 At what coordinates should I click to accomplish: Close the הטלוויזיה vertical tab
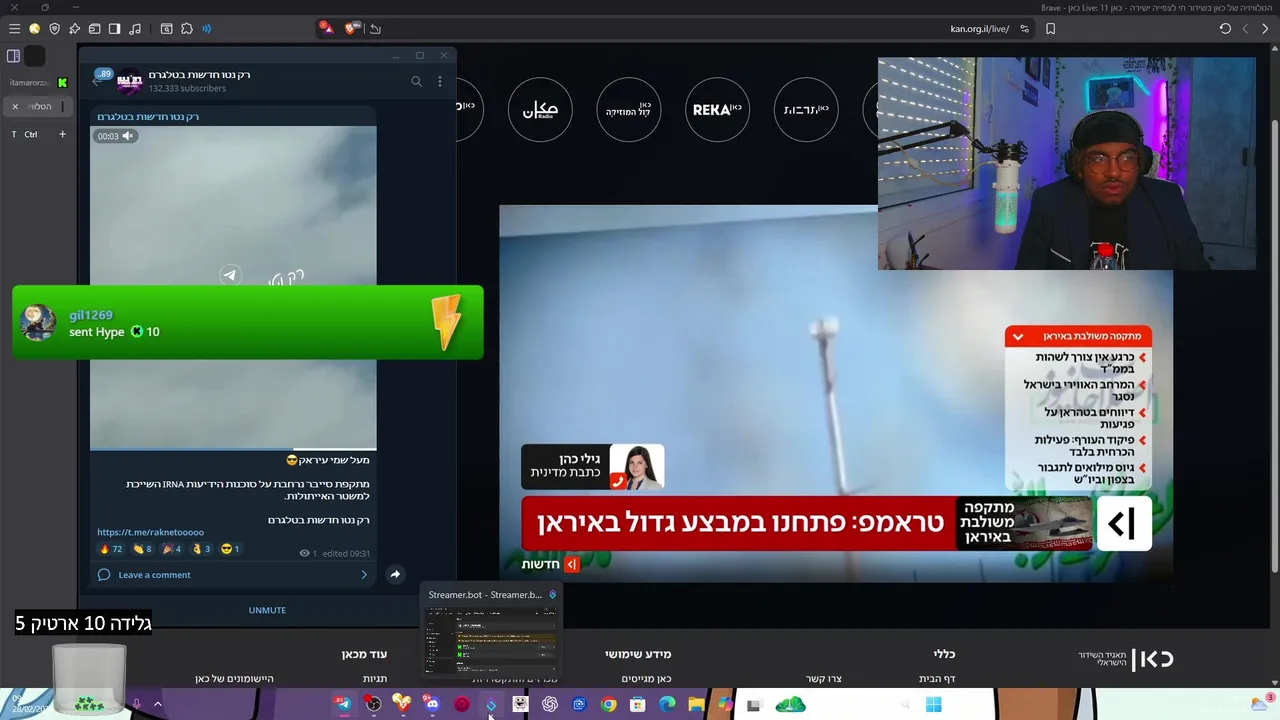click(x=15, y=106)
